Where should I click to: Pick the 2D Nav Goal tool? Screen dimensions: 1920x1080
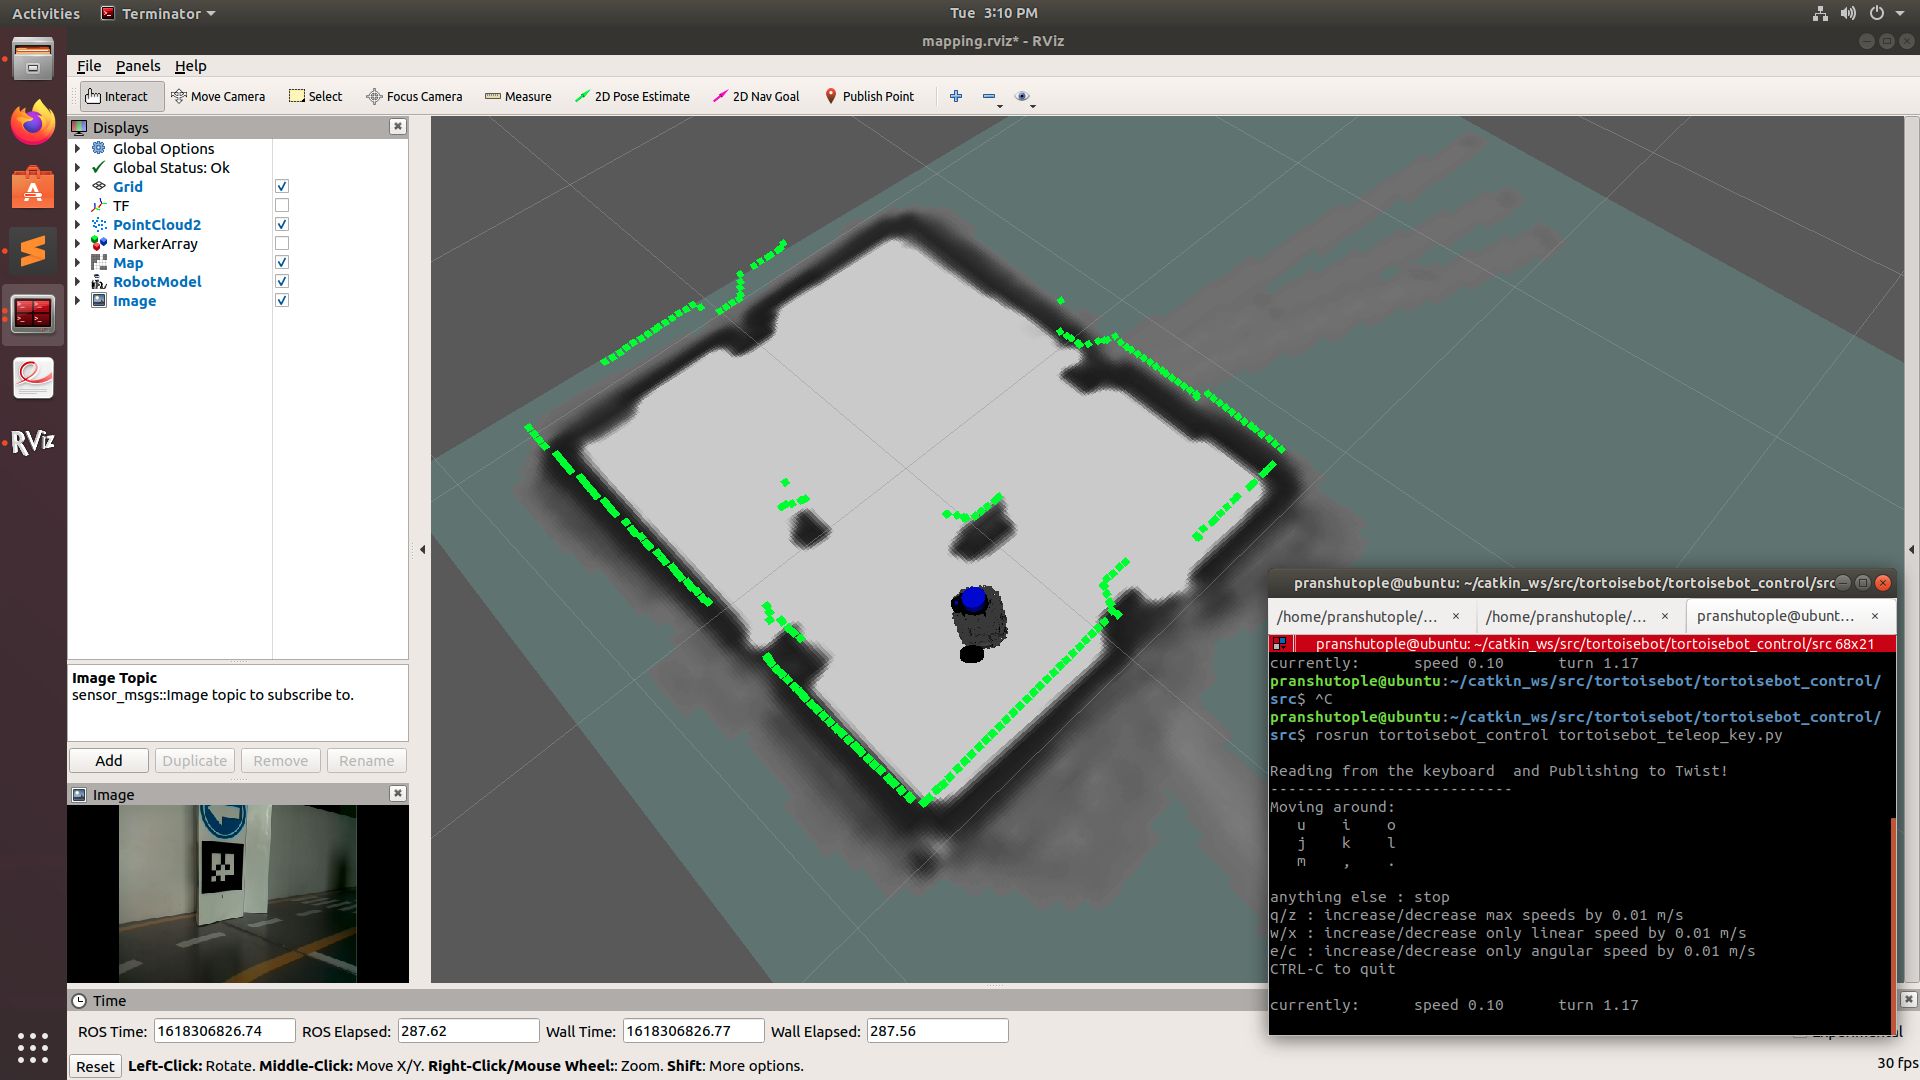coord(756,96)
